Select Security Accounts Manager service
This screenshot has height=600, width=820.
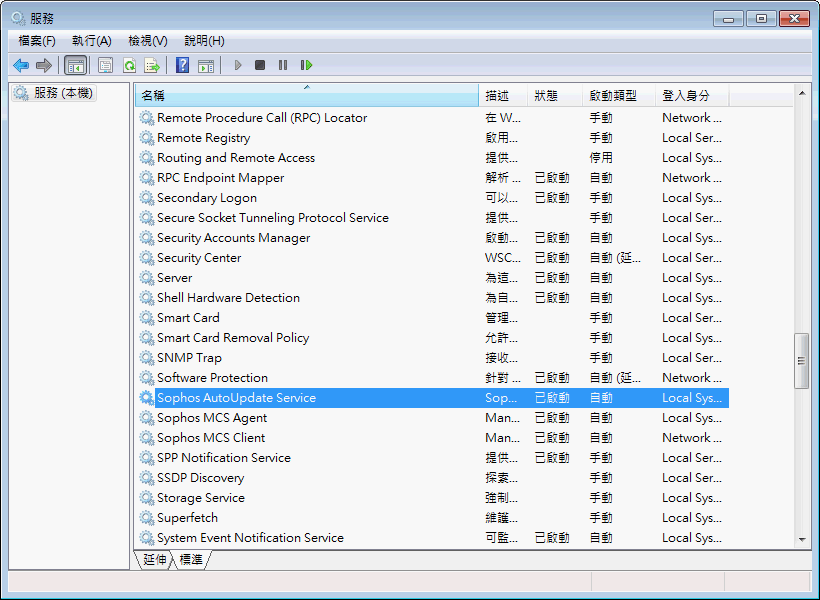[432, 238]
